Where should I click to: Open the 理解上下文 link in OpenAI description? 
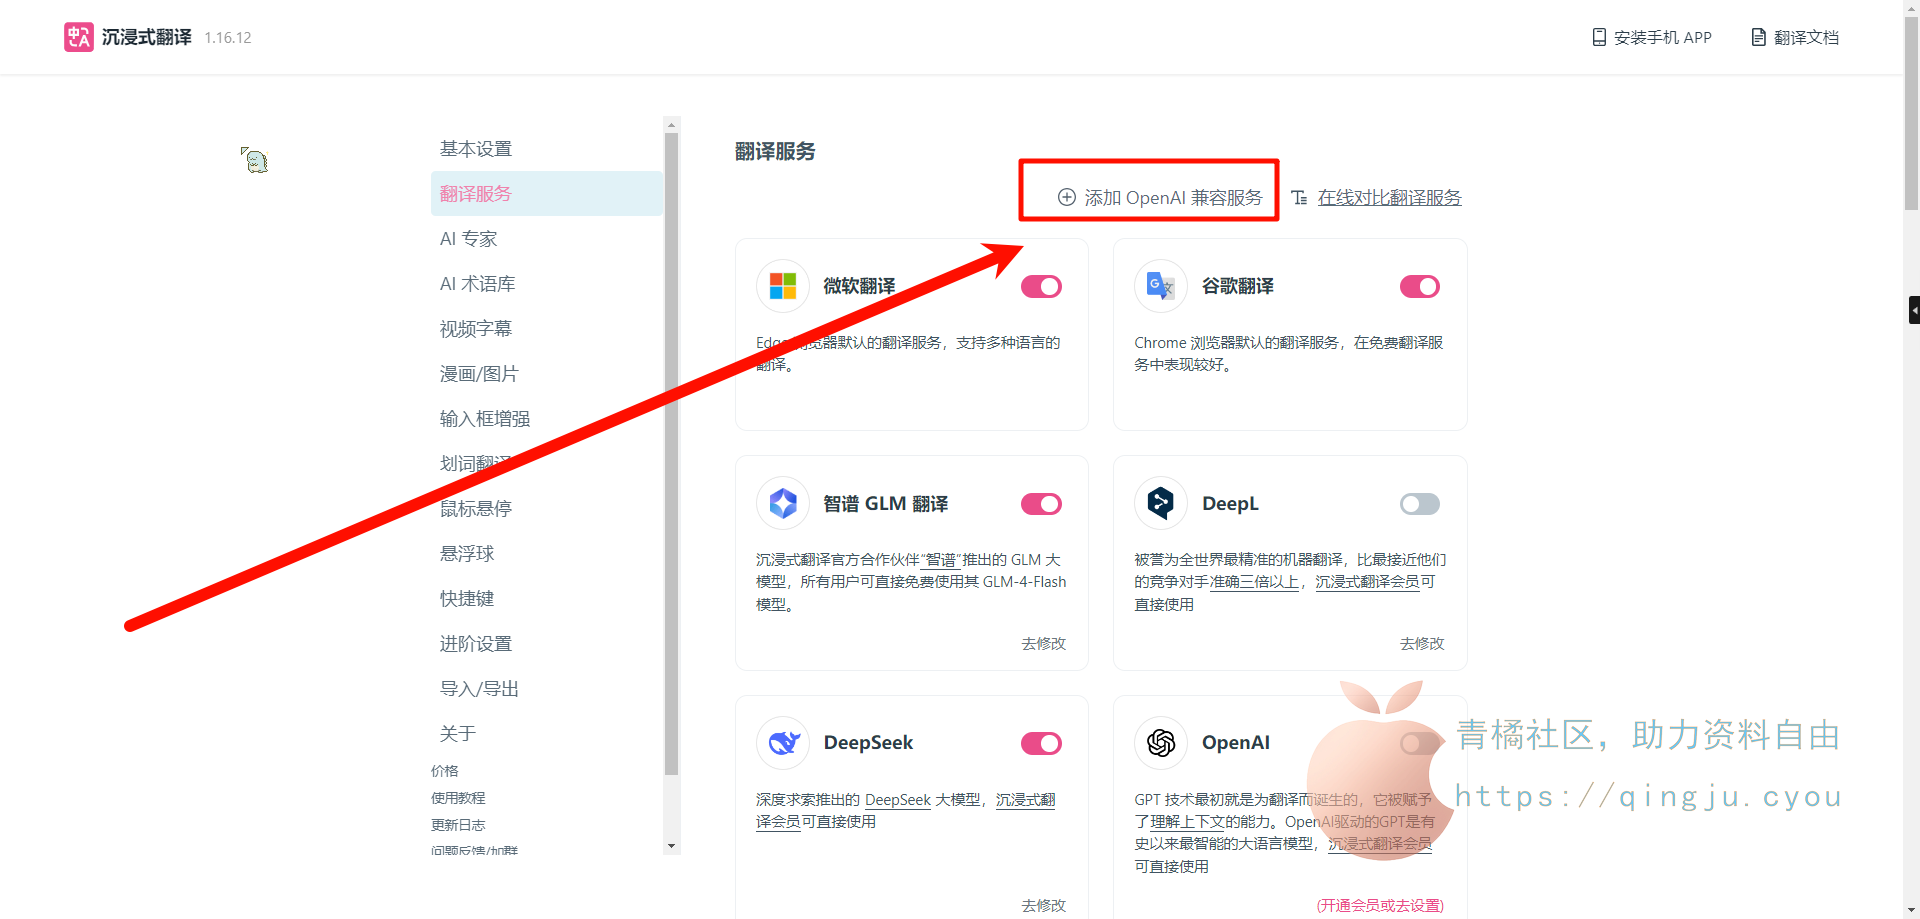(1188, 822)
